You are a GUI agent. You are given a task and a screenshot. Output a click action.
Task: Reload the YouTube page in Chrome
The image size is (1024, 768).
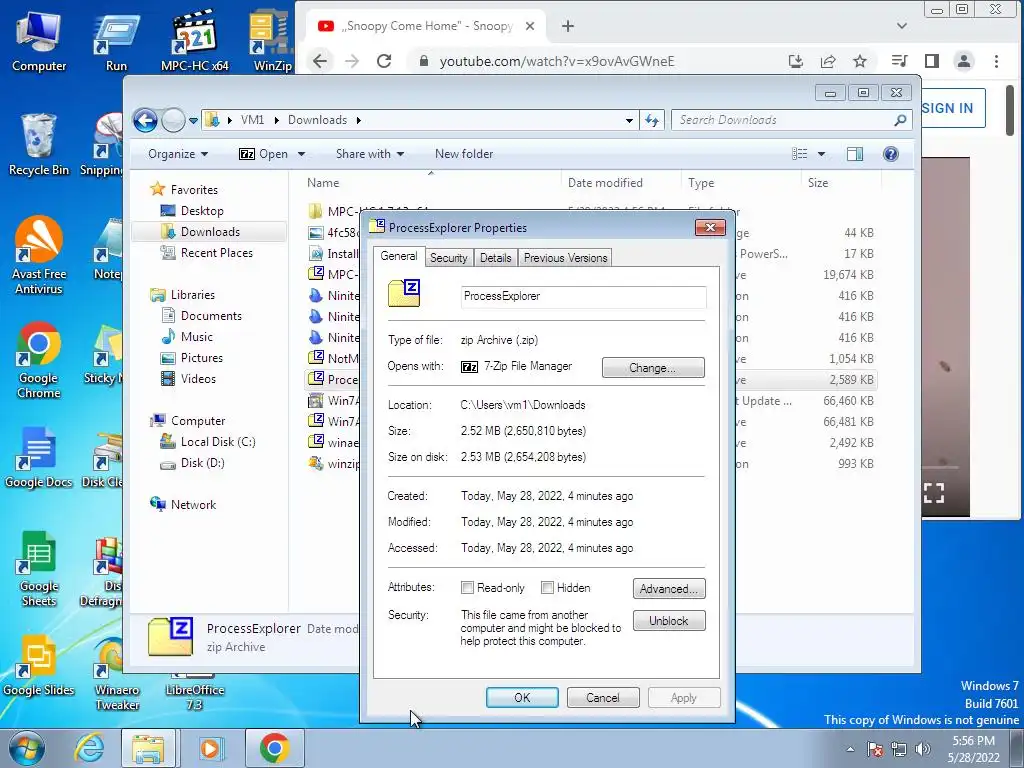pyautogui.click(x=384, y=61)
